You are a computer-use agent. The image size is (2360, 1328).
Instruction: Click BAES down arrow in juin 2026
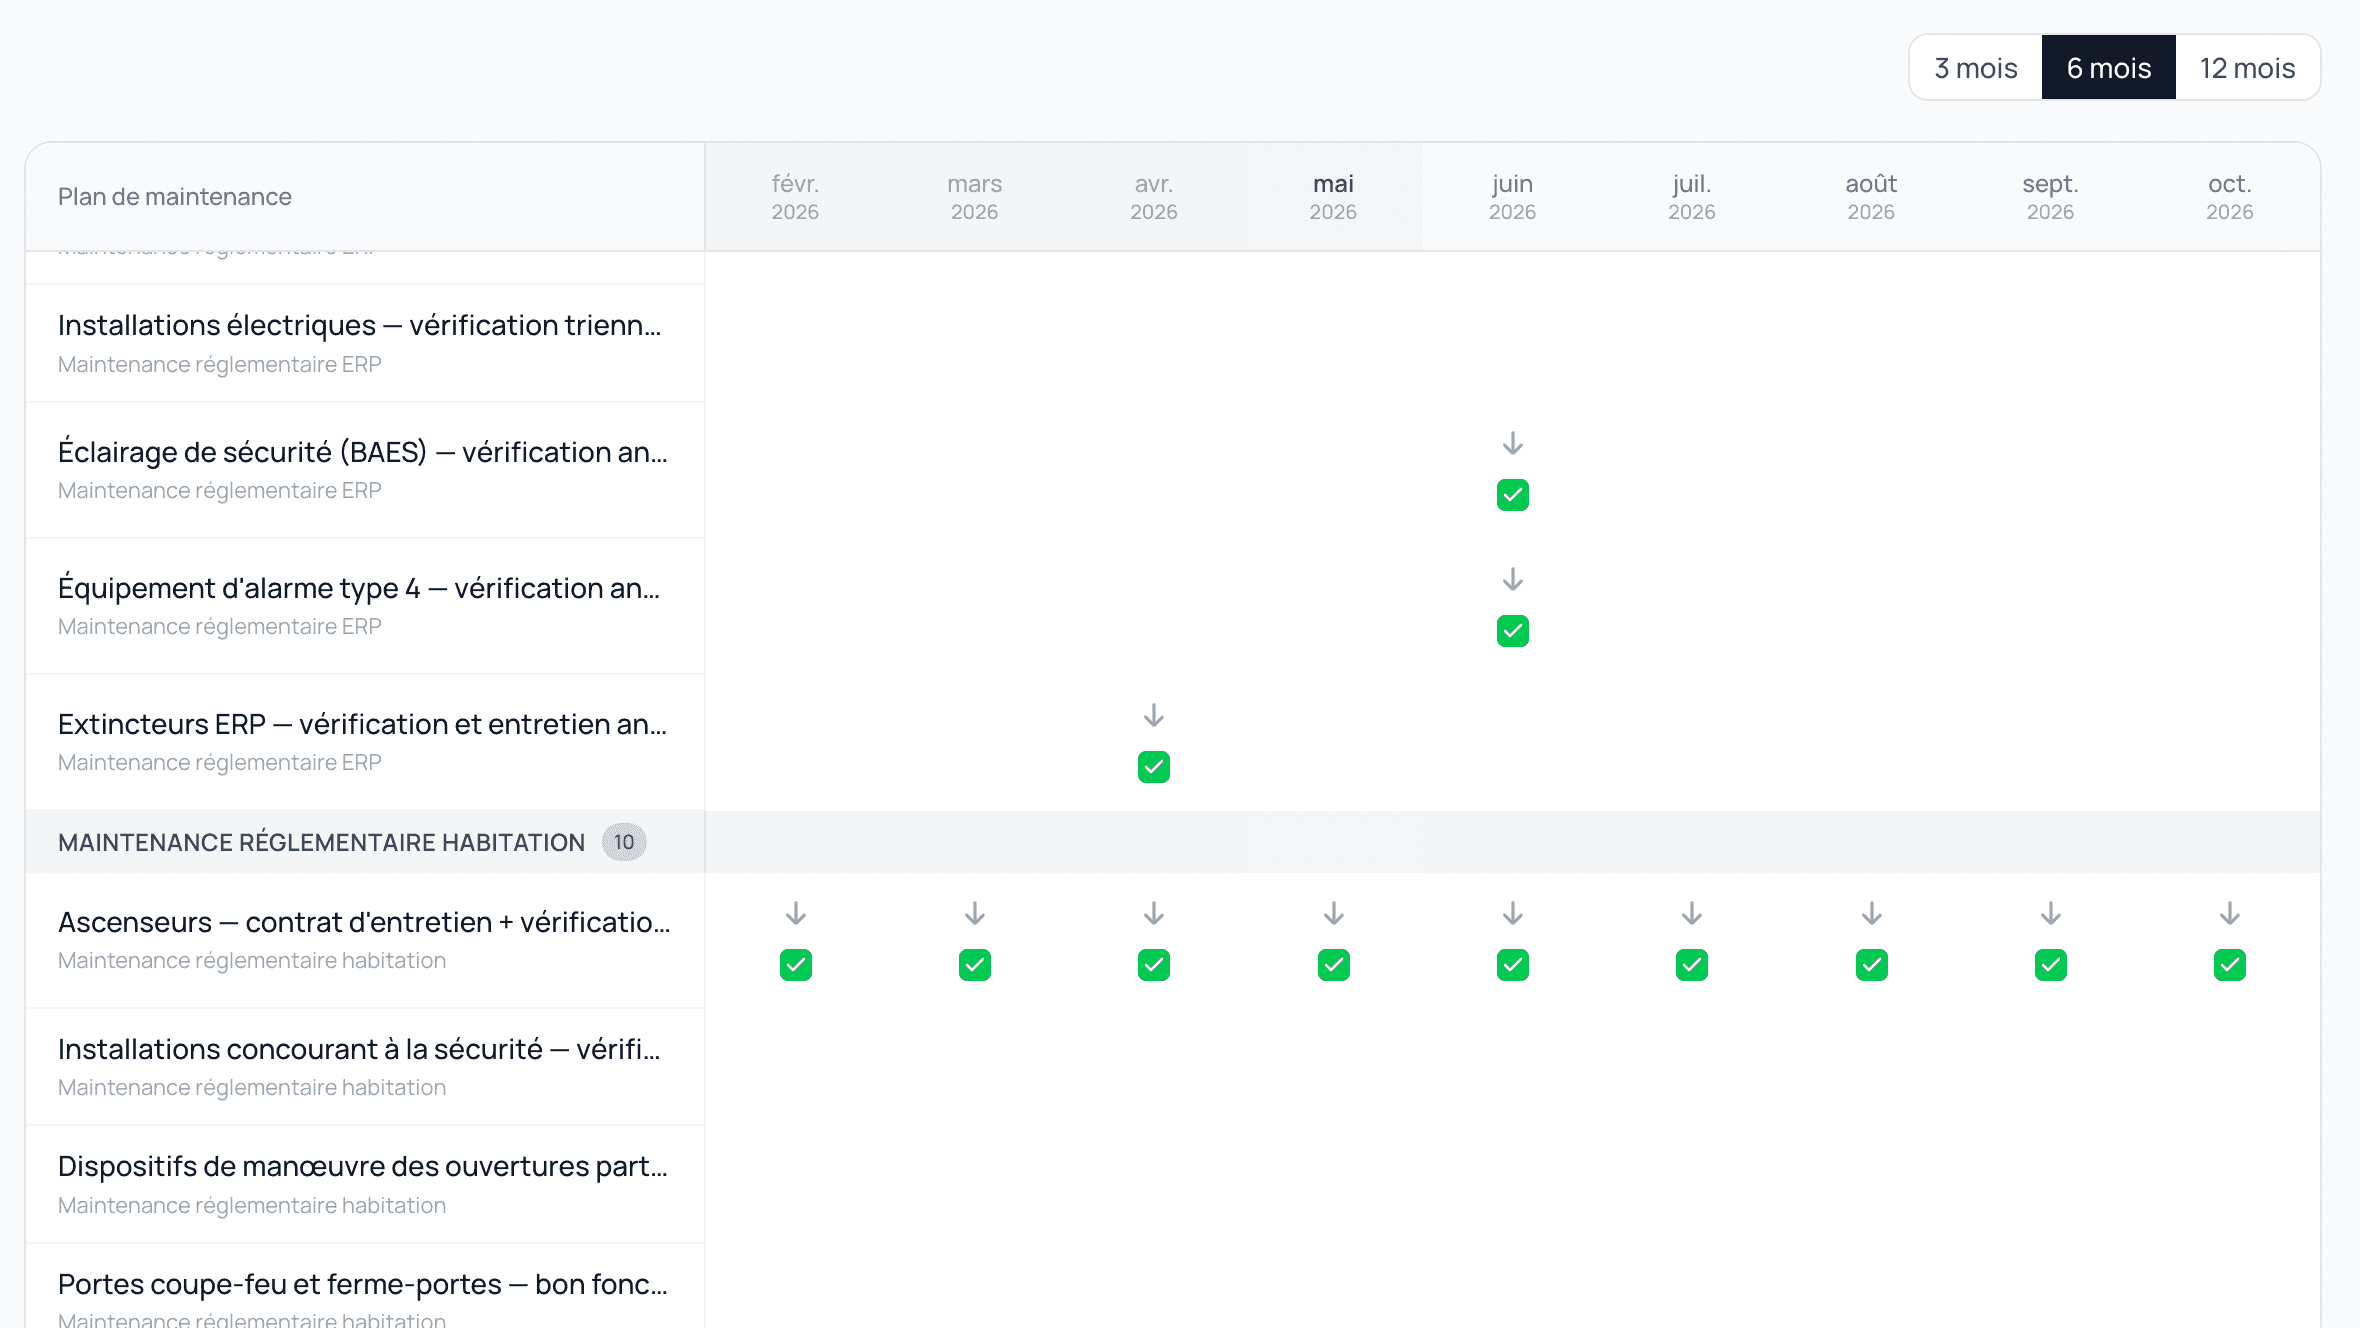point(1513,443)
